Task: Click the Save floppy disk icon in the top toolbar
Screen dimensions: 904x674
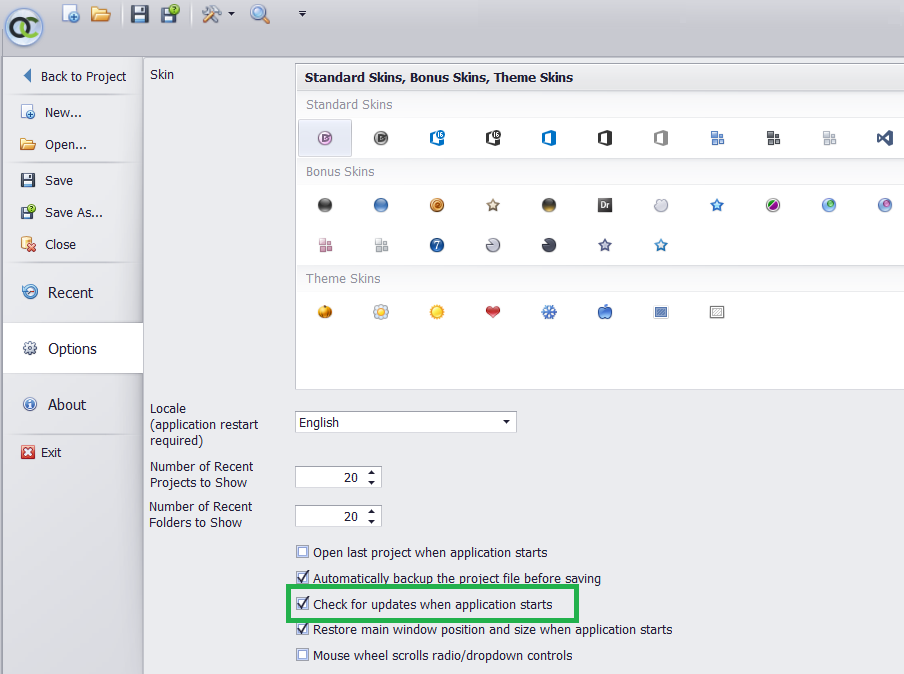Action: (140, 14)
